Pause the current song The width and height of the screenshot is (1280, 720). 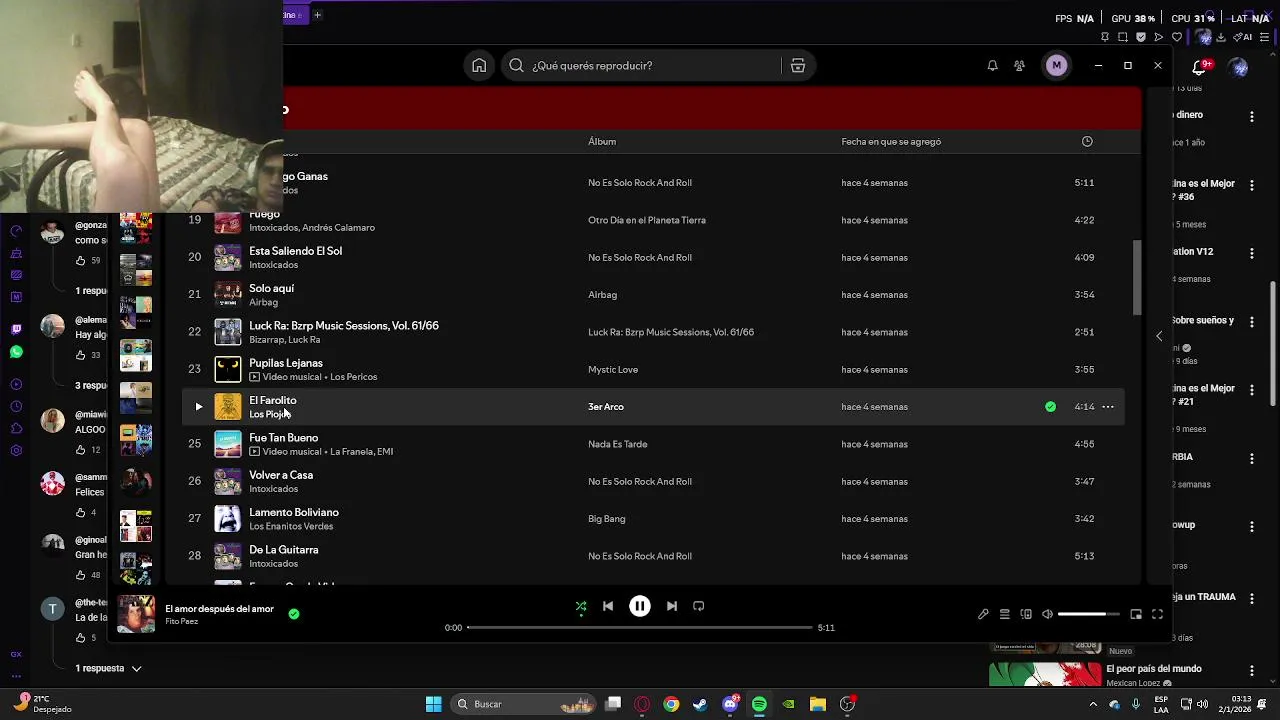(640, 606)
